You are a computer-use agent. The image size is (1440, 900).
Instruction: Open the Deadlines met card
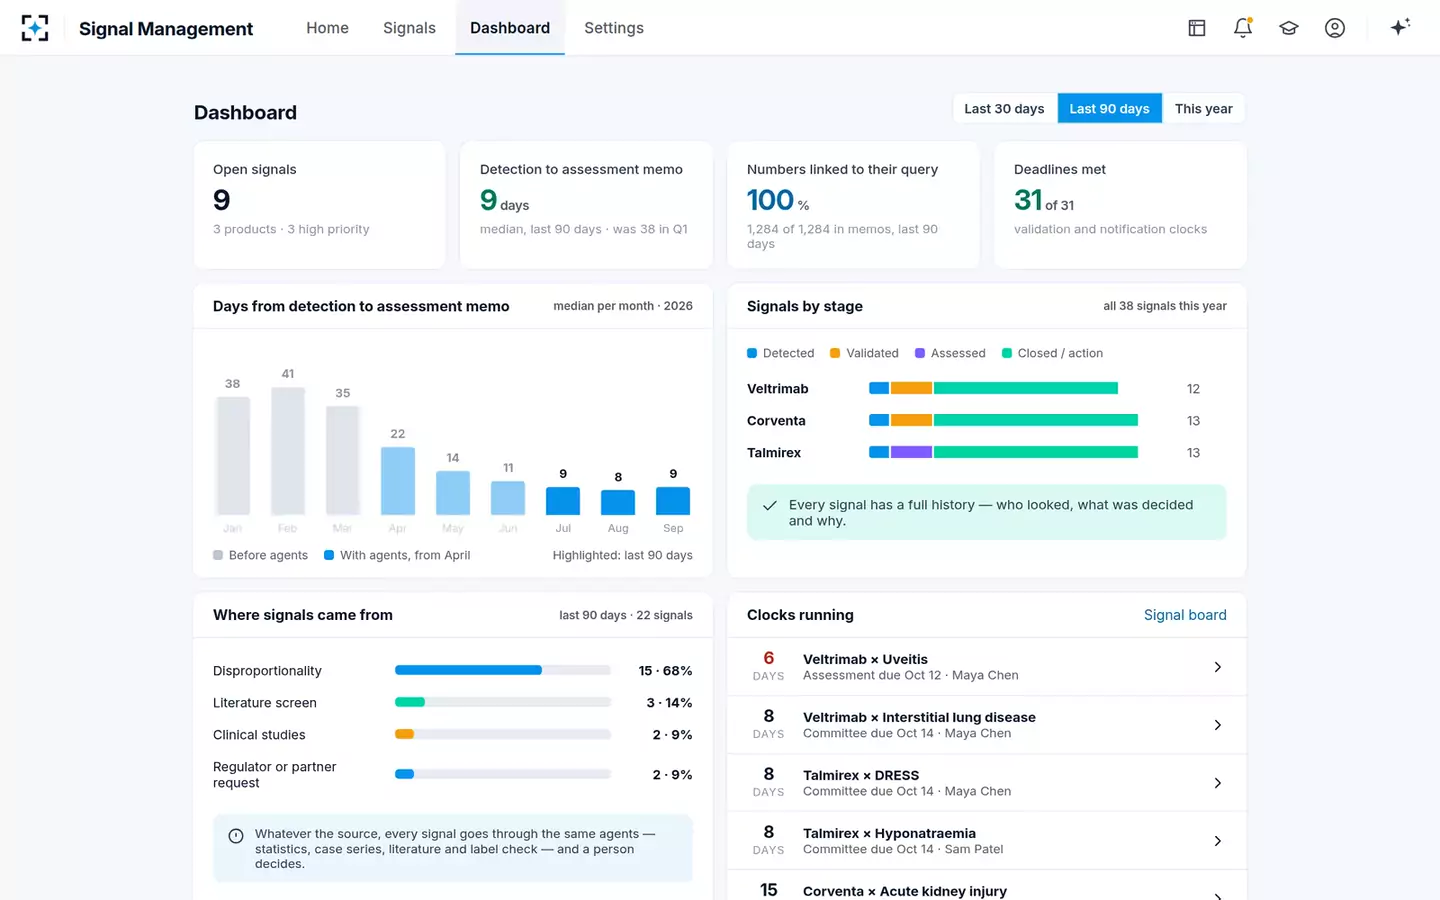tap(1120, 205)
